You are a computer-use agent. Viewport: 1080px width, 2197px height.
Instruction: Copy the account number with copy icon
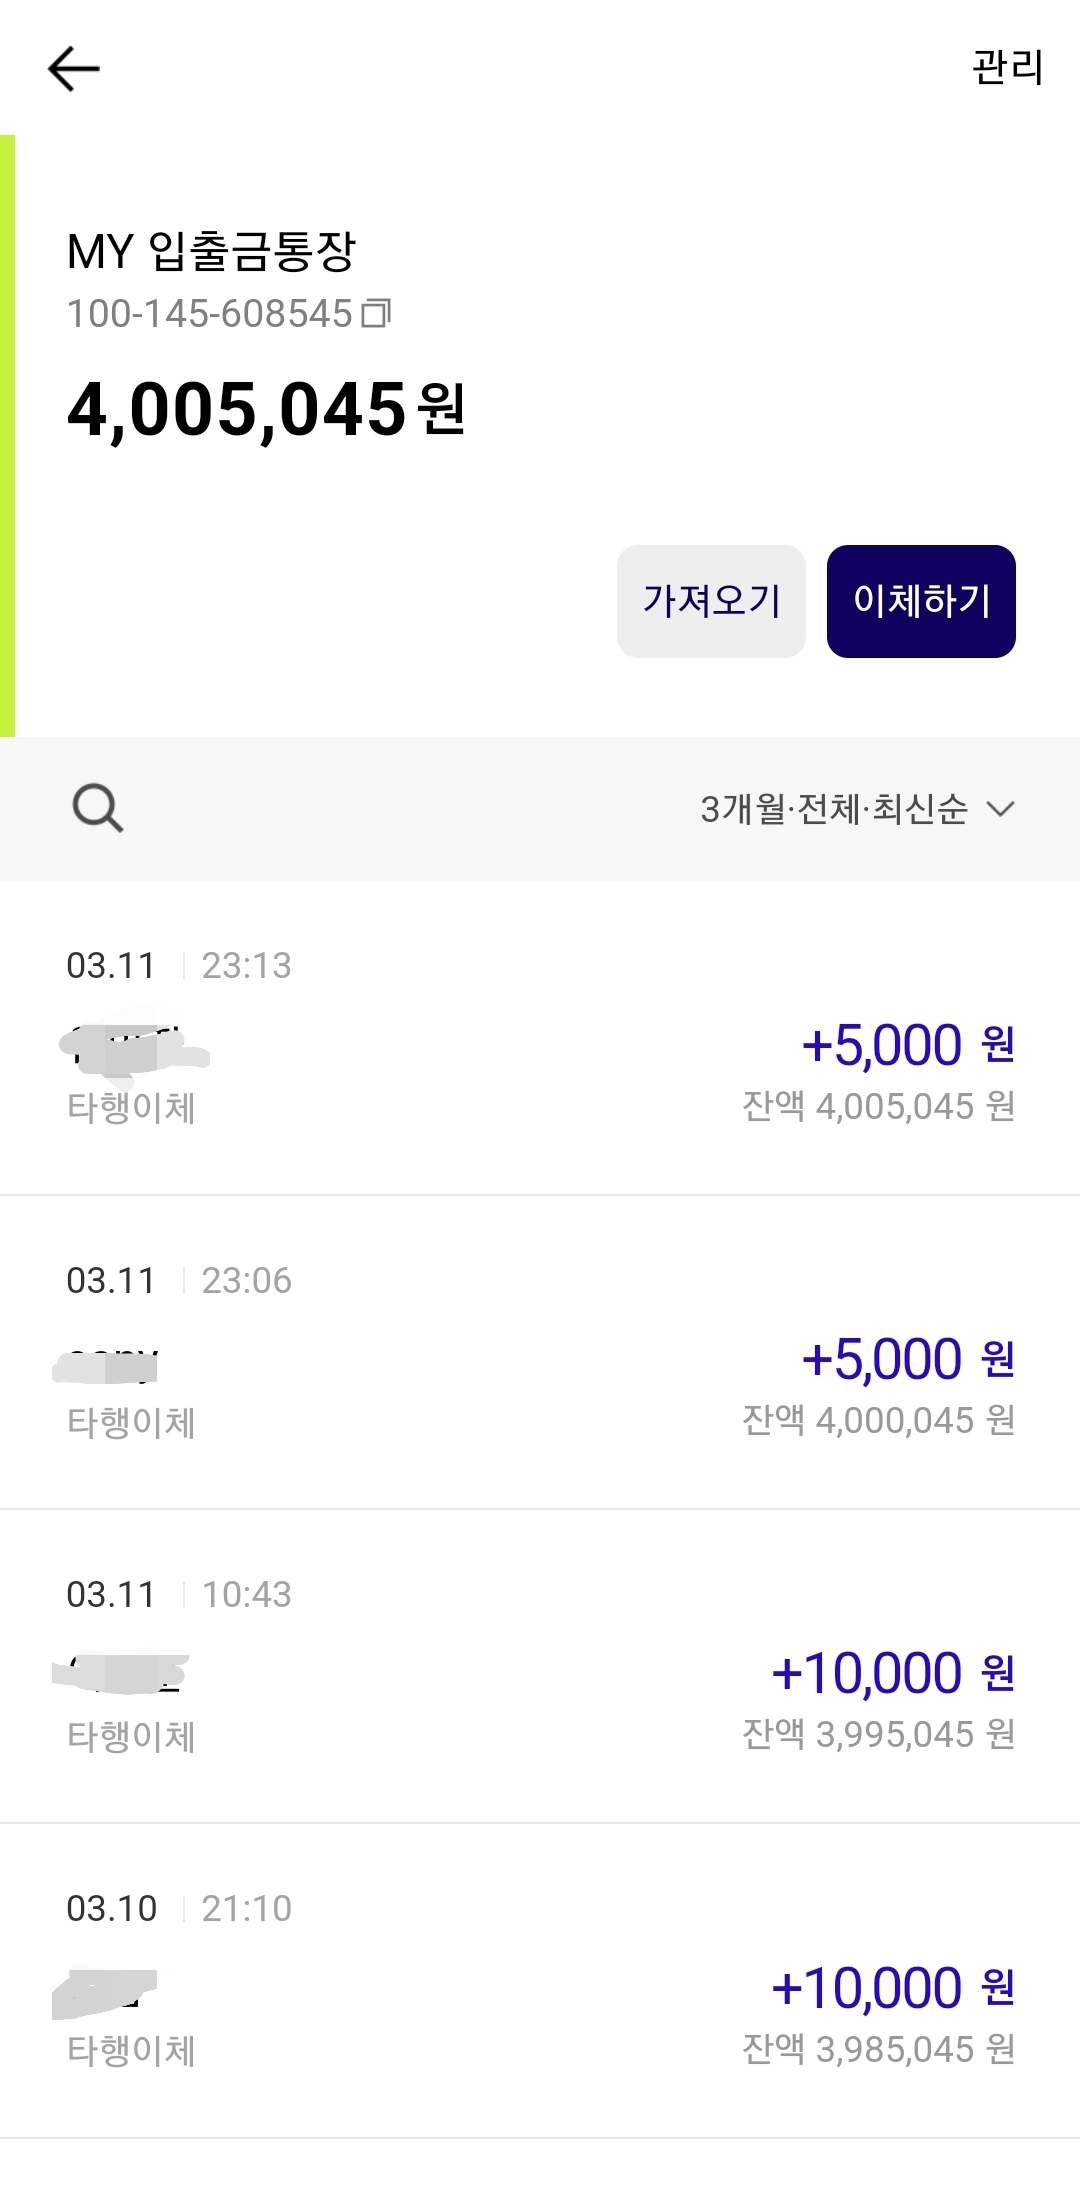point(376,314)
